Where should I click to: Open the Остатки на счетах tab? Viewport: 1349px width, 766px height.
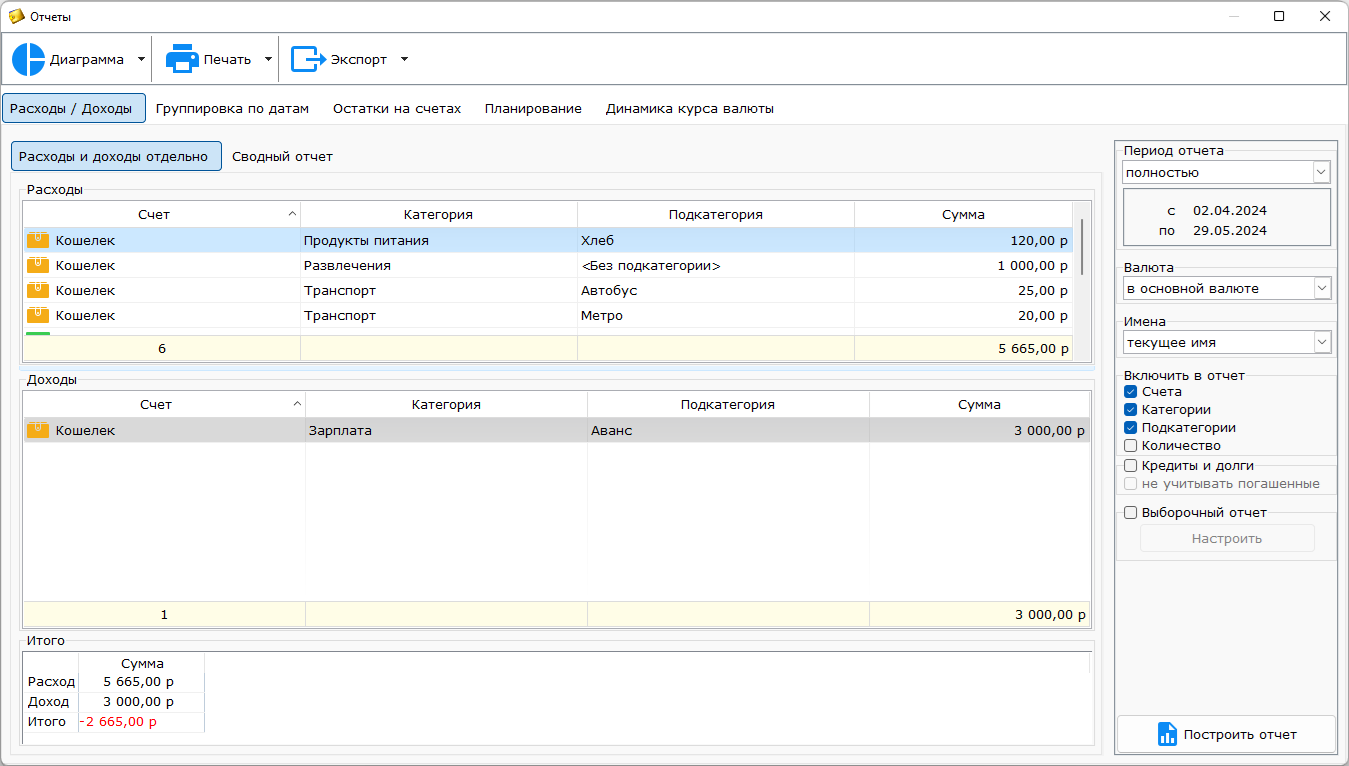point(397,108)
